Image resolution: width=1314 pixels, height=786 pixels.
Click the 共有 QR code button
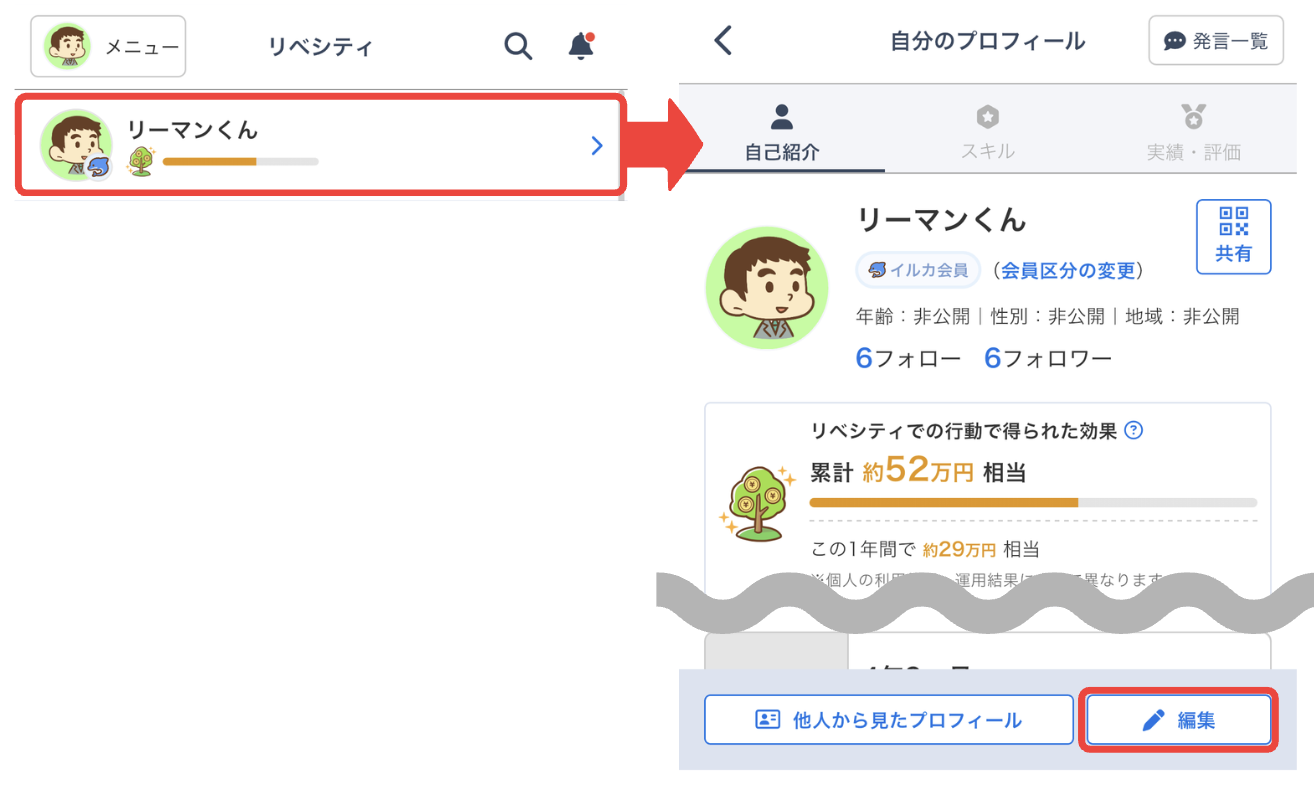point(1233,237)
